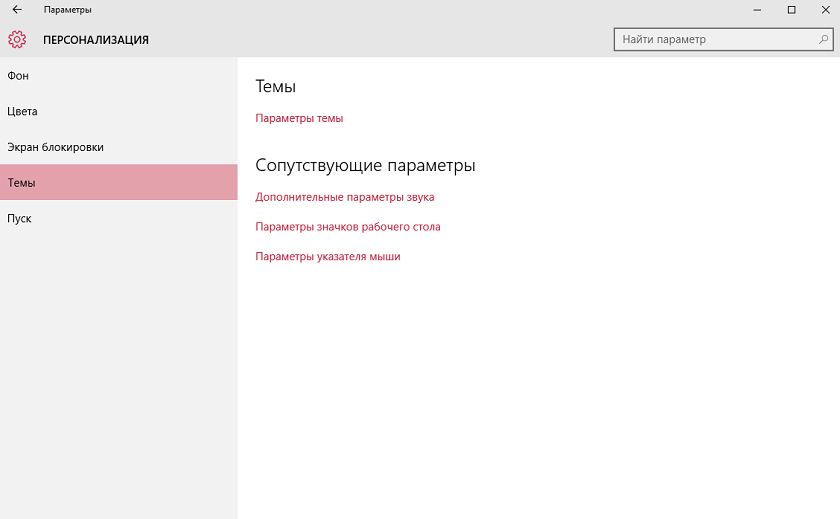Click the ПЕРСОНАЛИЗАЦИЯ header title

coord(96,40)
